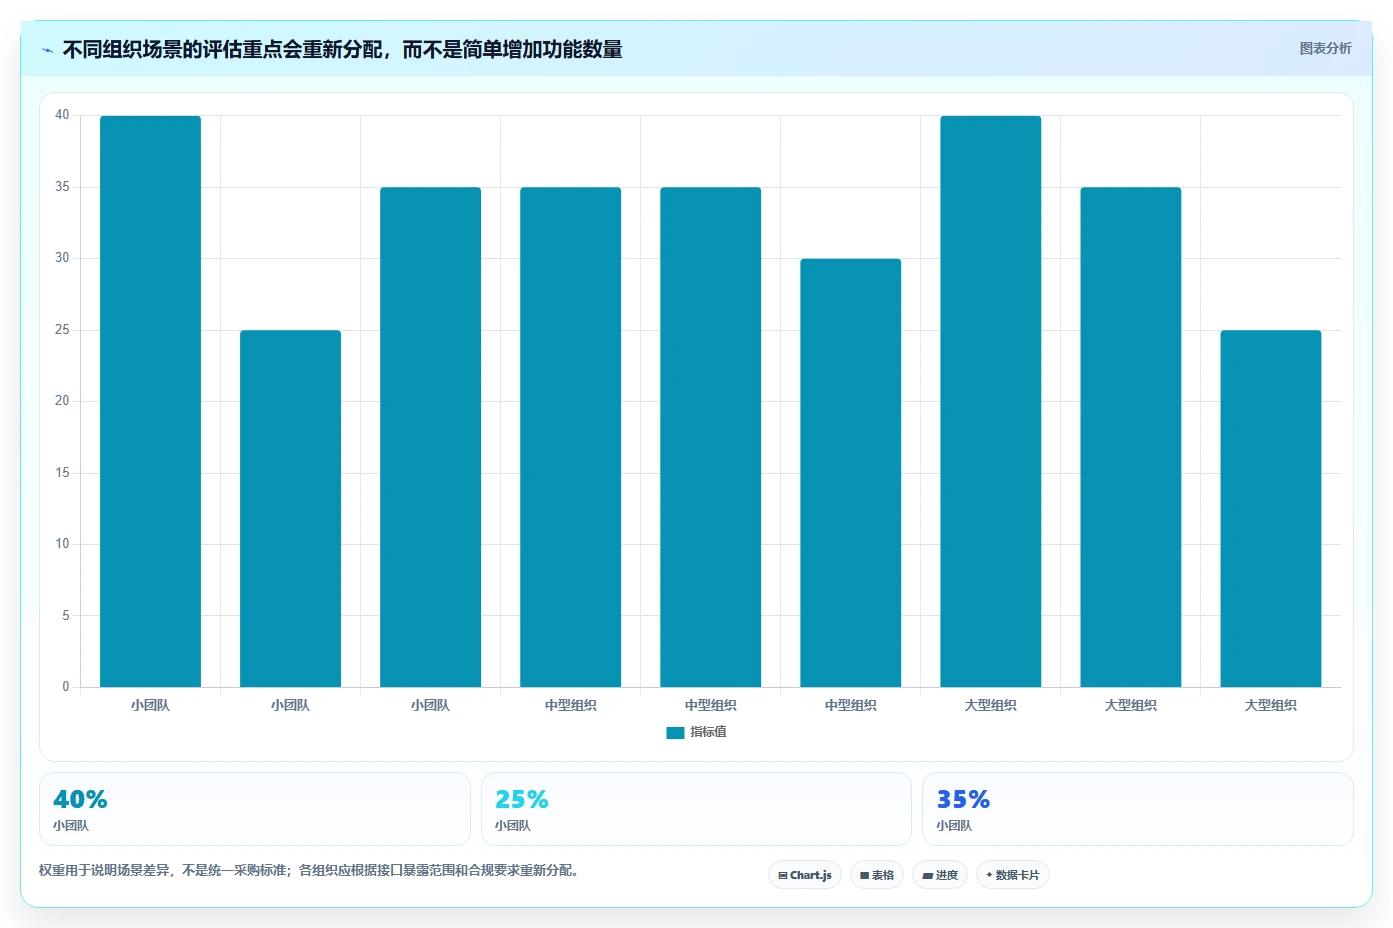The height and width of the screenshot is (928, 1393).
Task: Open the 40% 小团队 stat card
Action: click(255, 809)
